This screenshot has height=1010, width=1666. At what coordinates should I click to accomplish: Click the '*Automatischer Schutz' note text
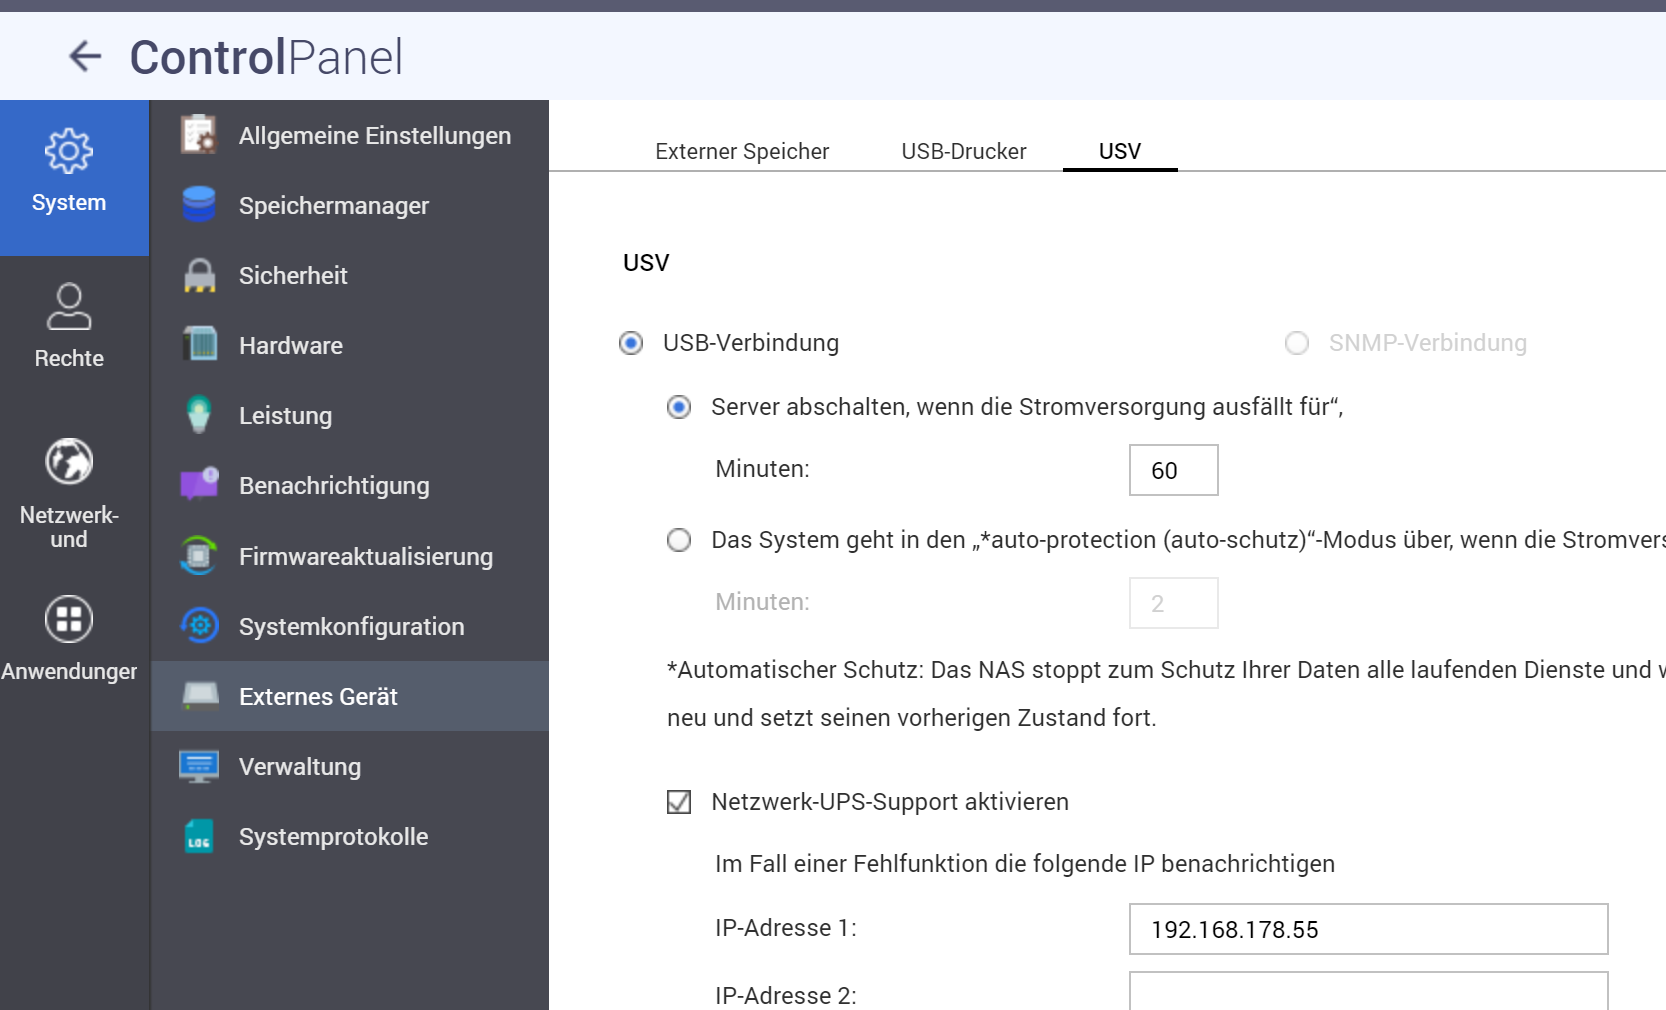coord(1166,694)
